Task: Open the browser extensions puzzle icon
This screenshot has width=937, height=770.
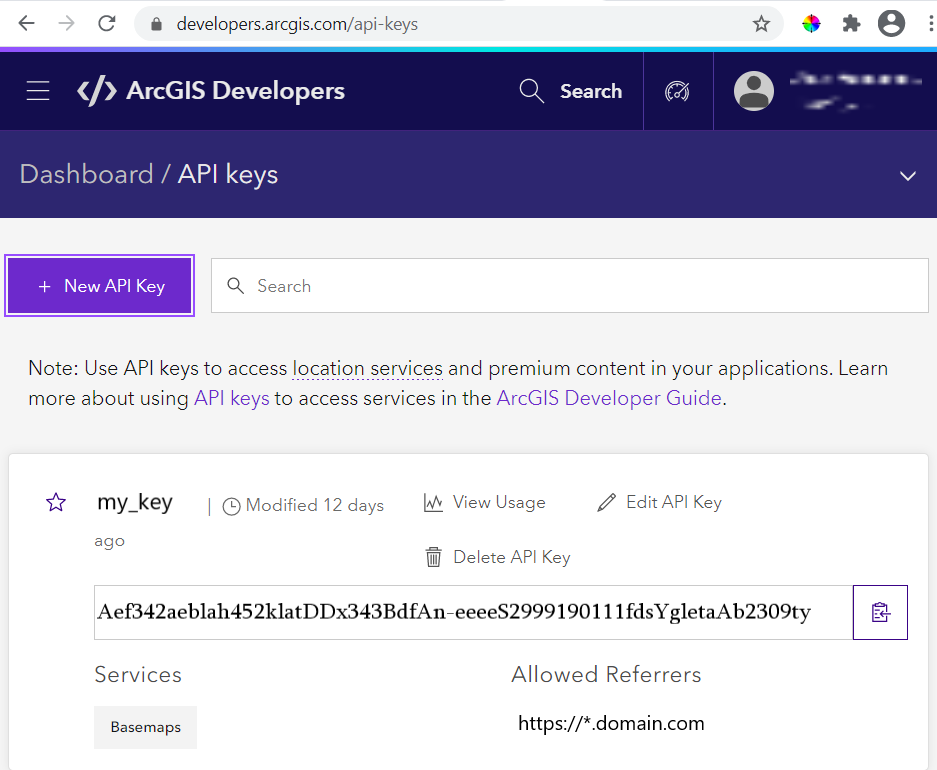Action: [851, 23]
